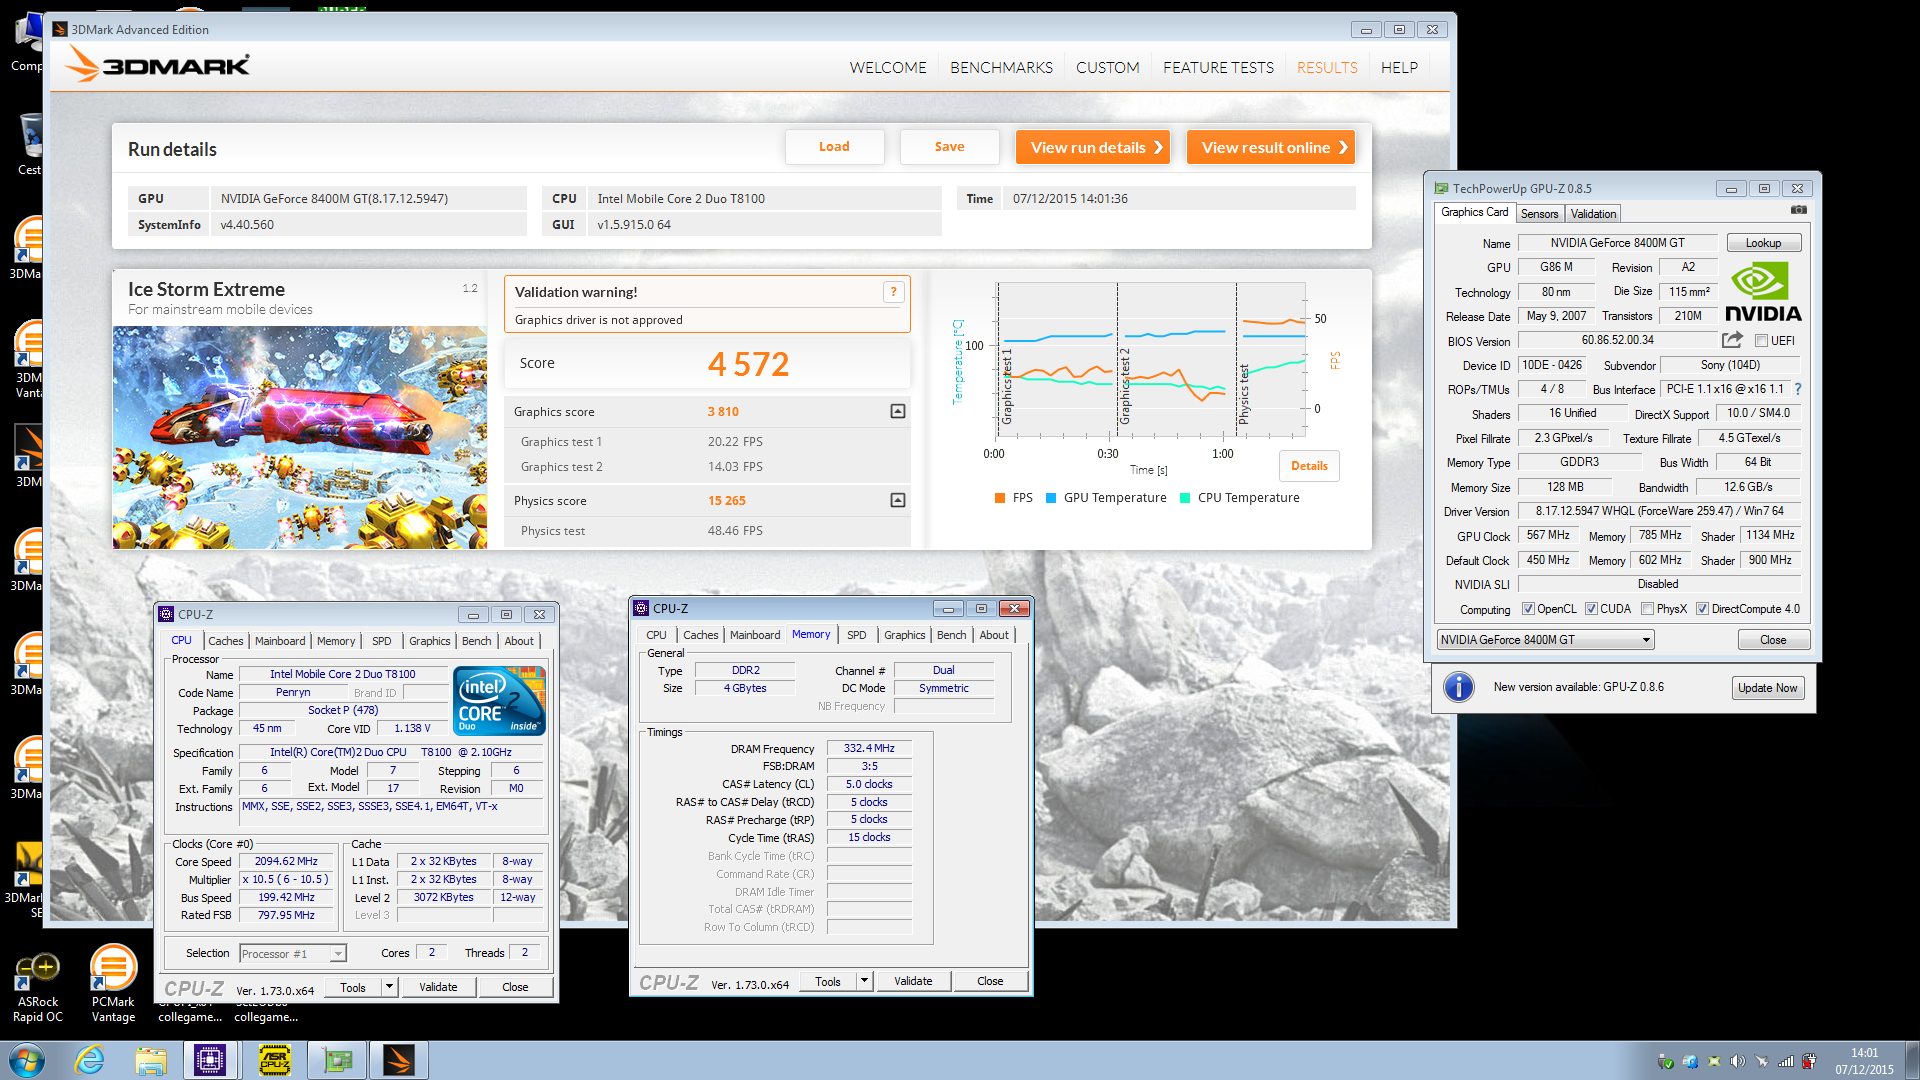Open the Tools dropdown arrow in the right CPU-Z window
The width and height of the screenshot is (1920, 1080).
click(x=865, y=981)
